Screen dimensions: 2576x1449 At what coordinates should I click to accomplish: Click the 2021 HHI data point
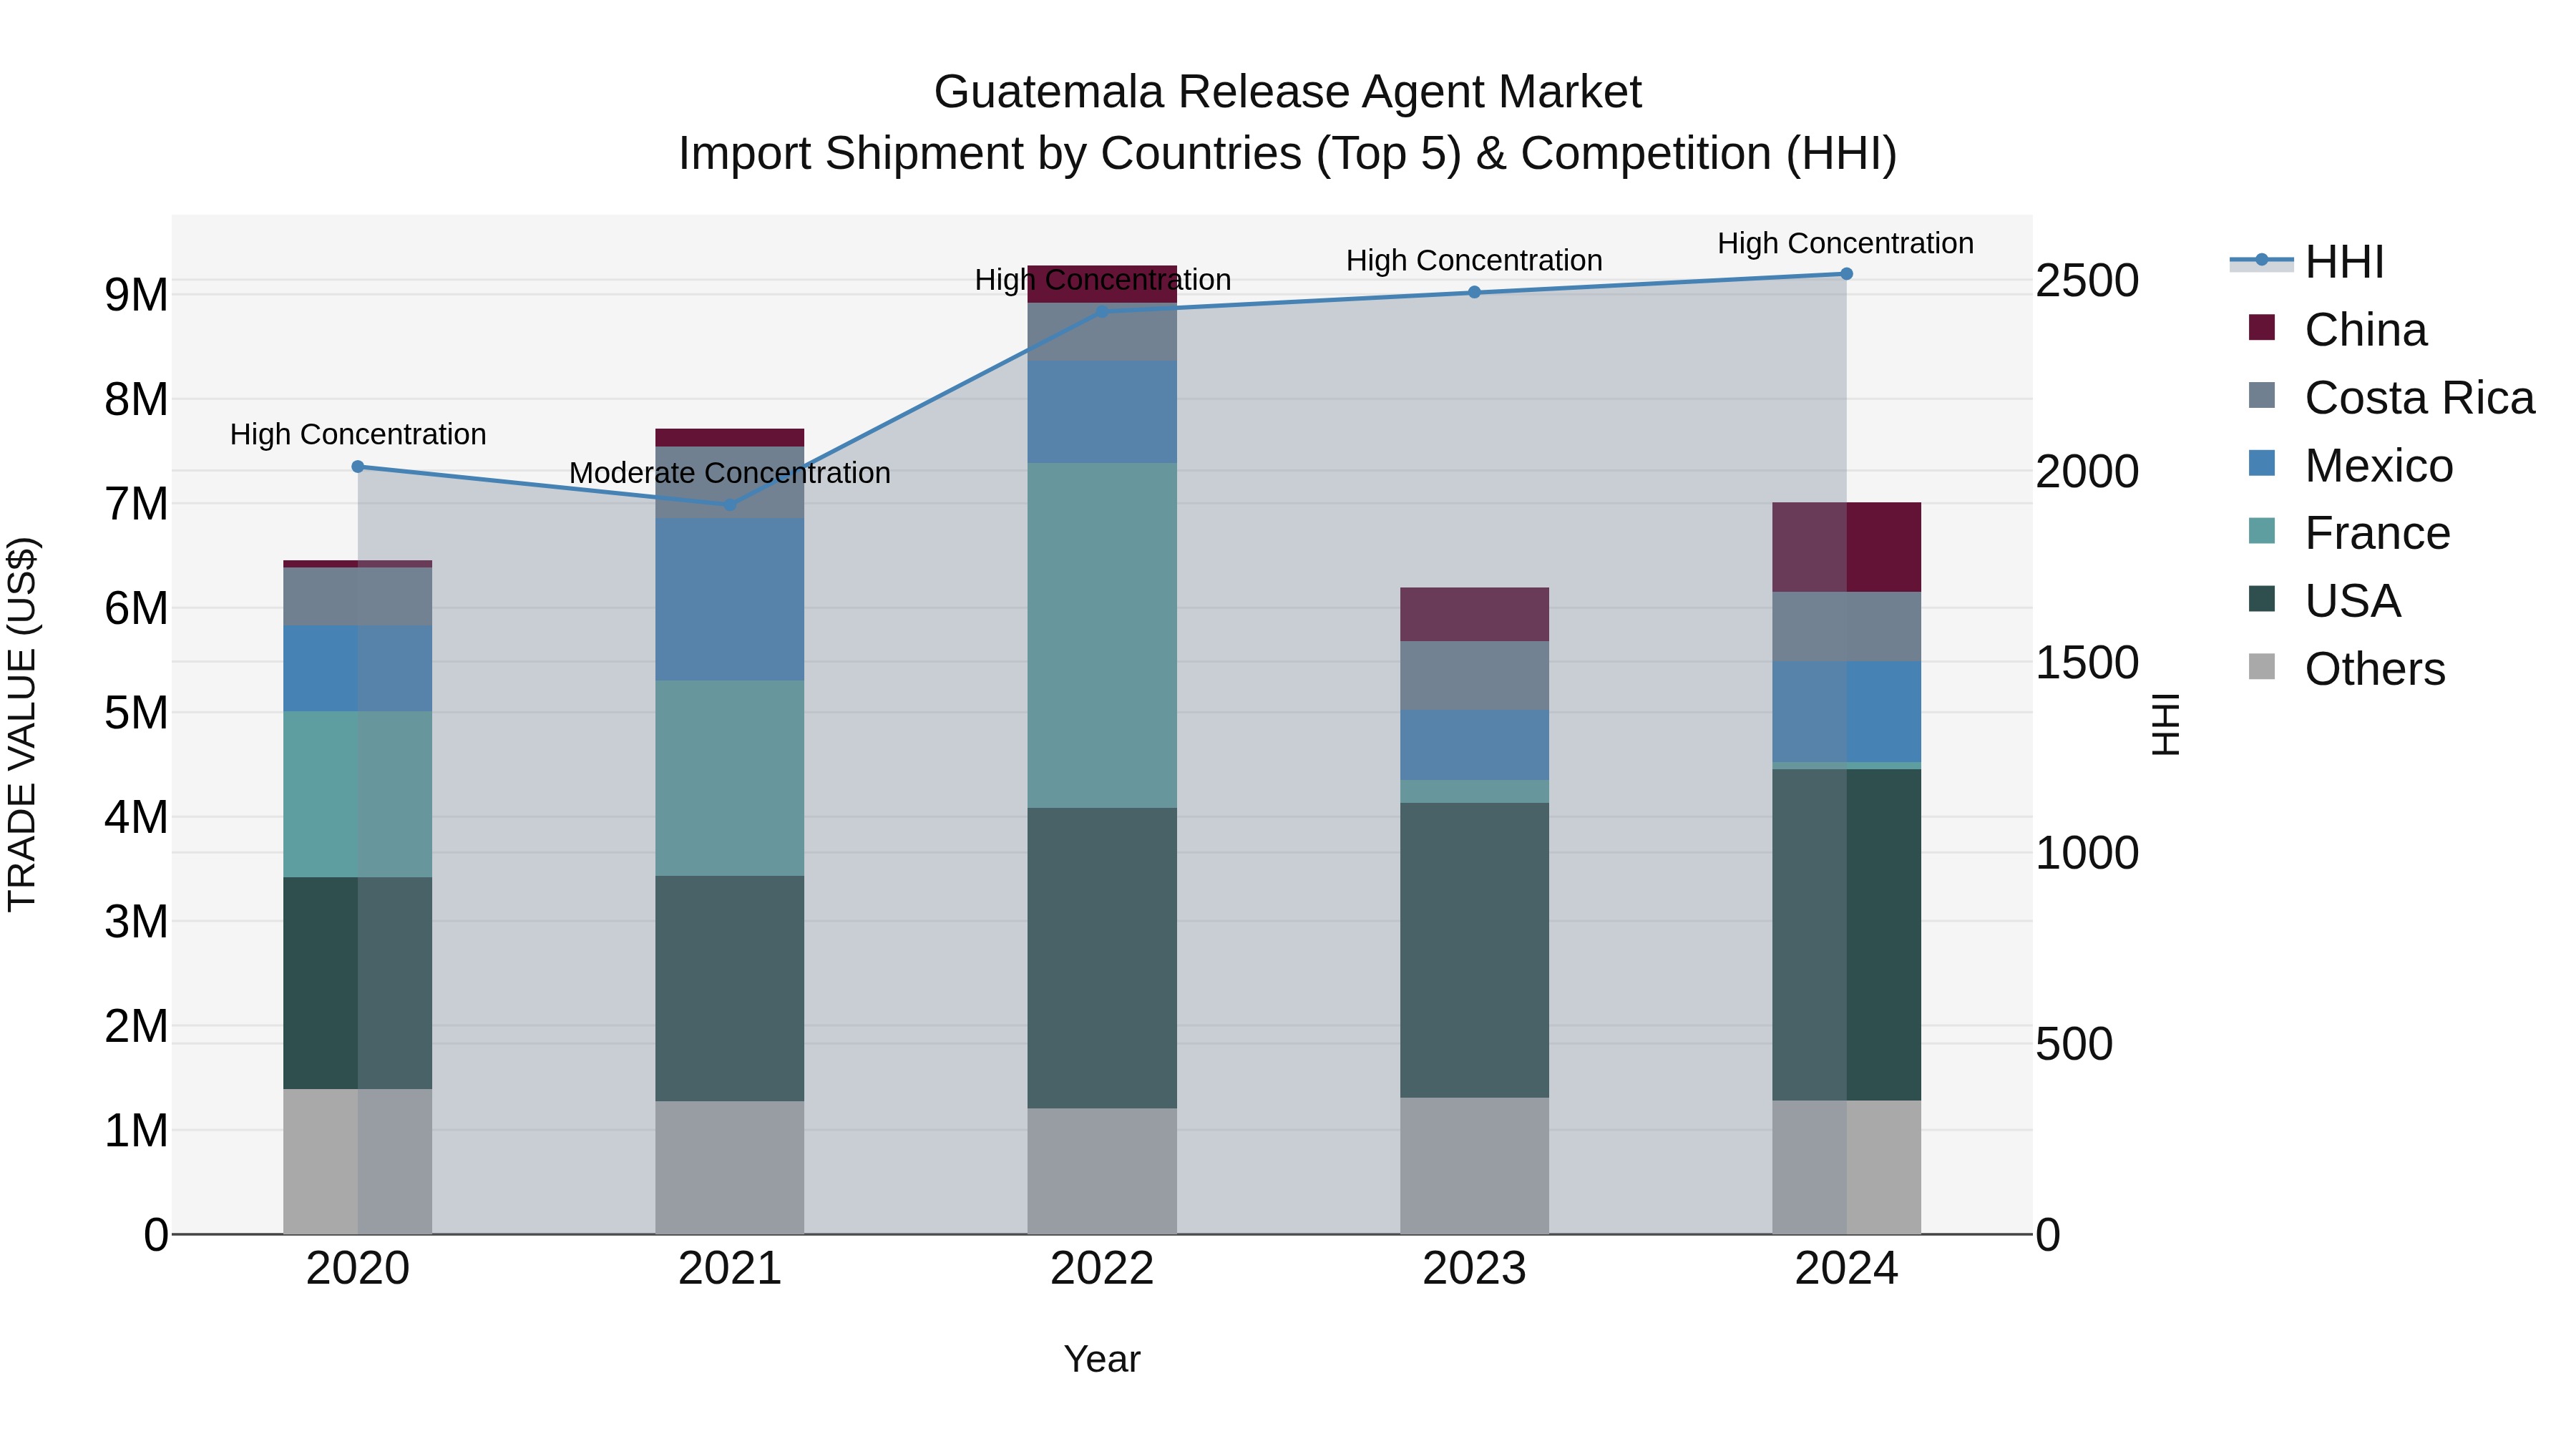click(x=730, y=505)
